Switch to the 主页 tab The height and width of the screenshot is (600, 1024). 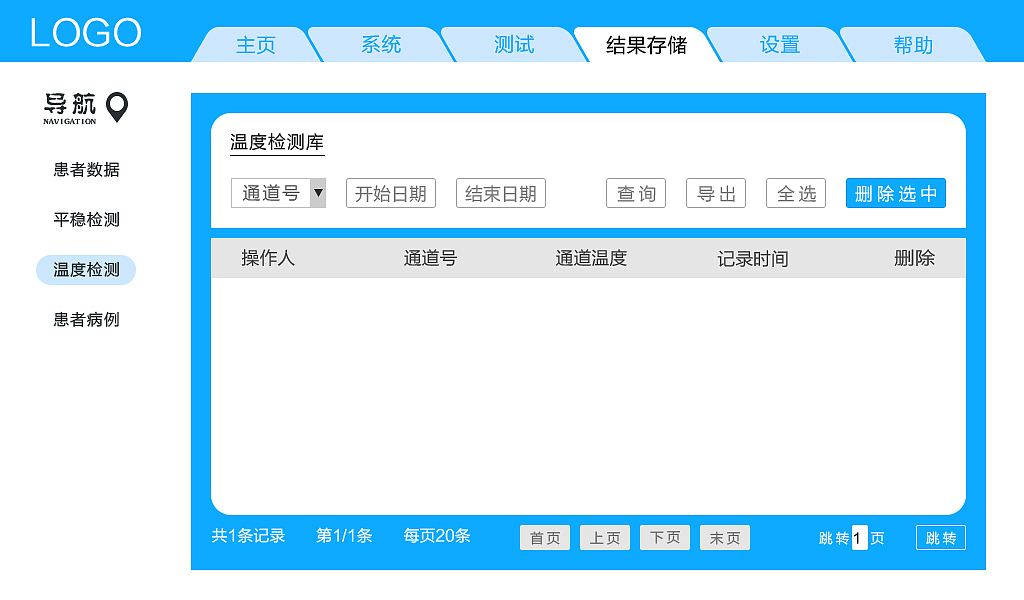[255, 44]
